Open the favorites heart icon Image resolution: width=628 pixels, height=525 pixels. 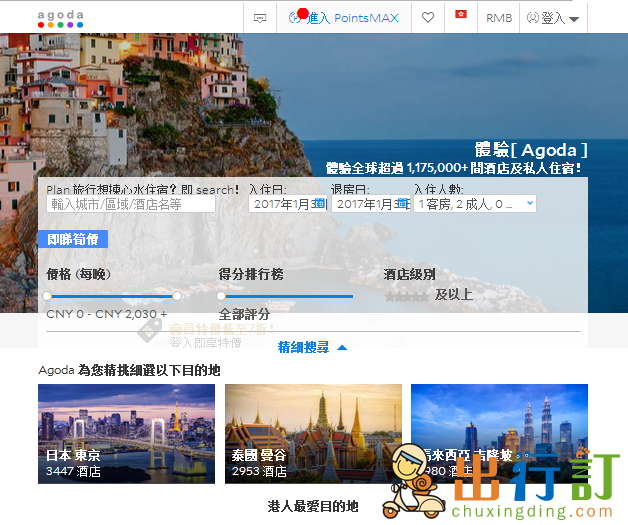point(428,17)
